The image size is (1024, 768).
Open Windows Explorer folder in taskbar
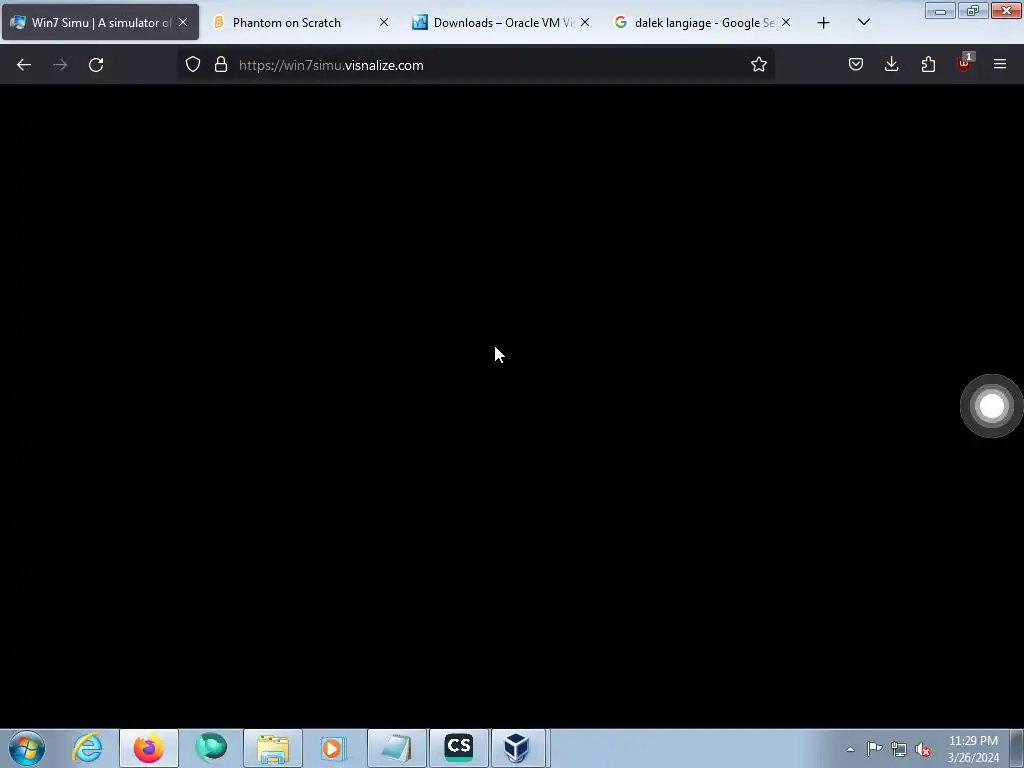click(273, 748)
